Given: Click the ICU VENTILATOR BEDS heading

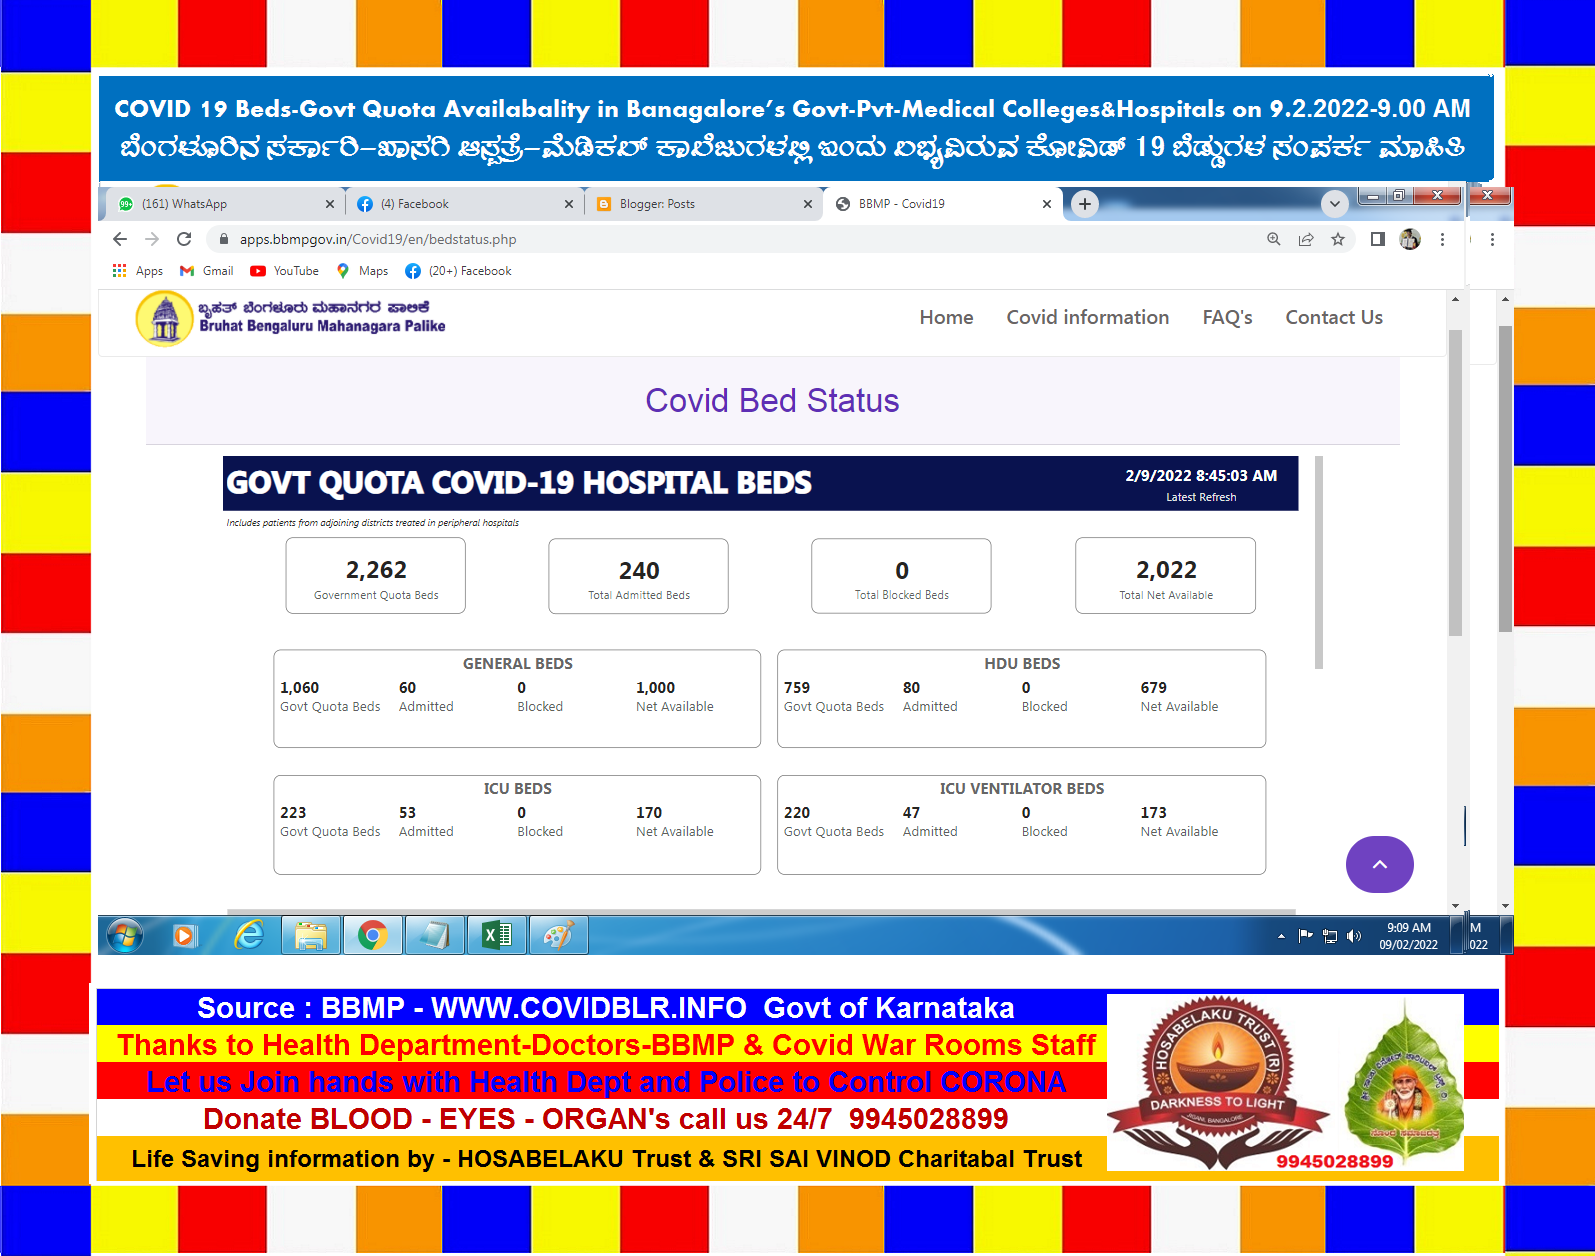Looking at the screenshot, I should coord(1022,789).
